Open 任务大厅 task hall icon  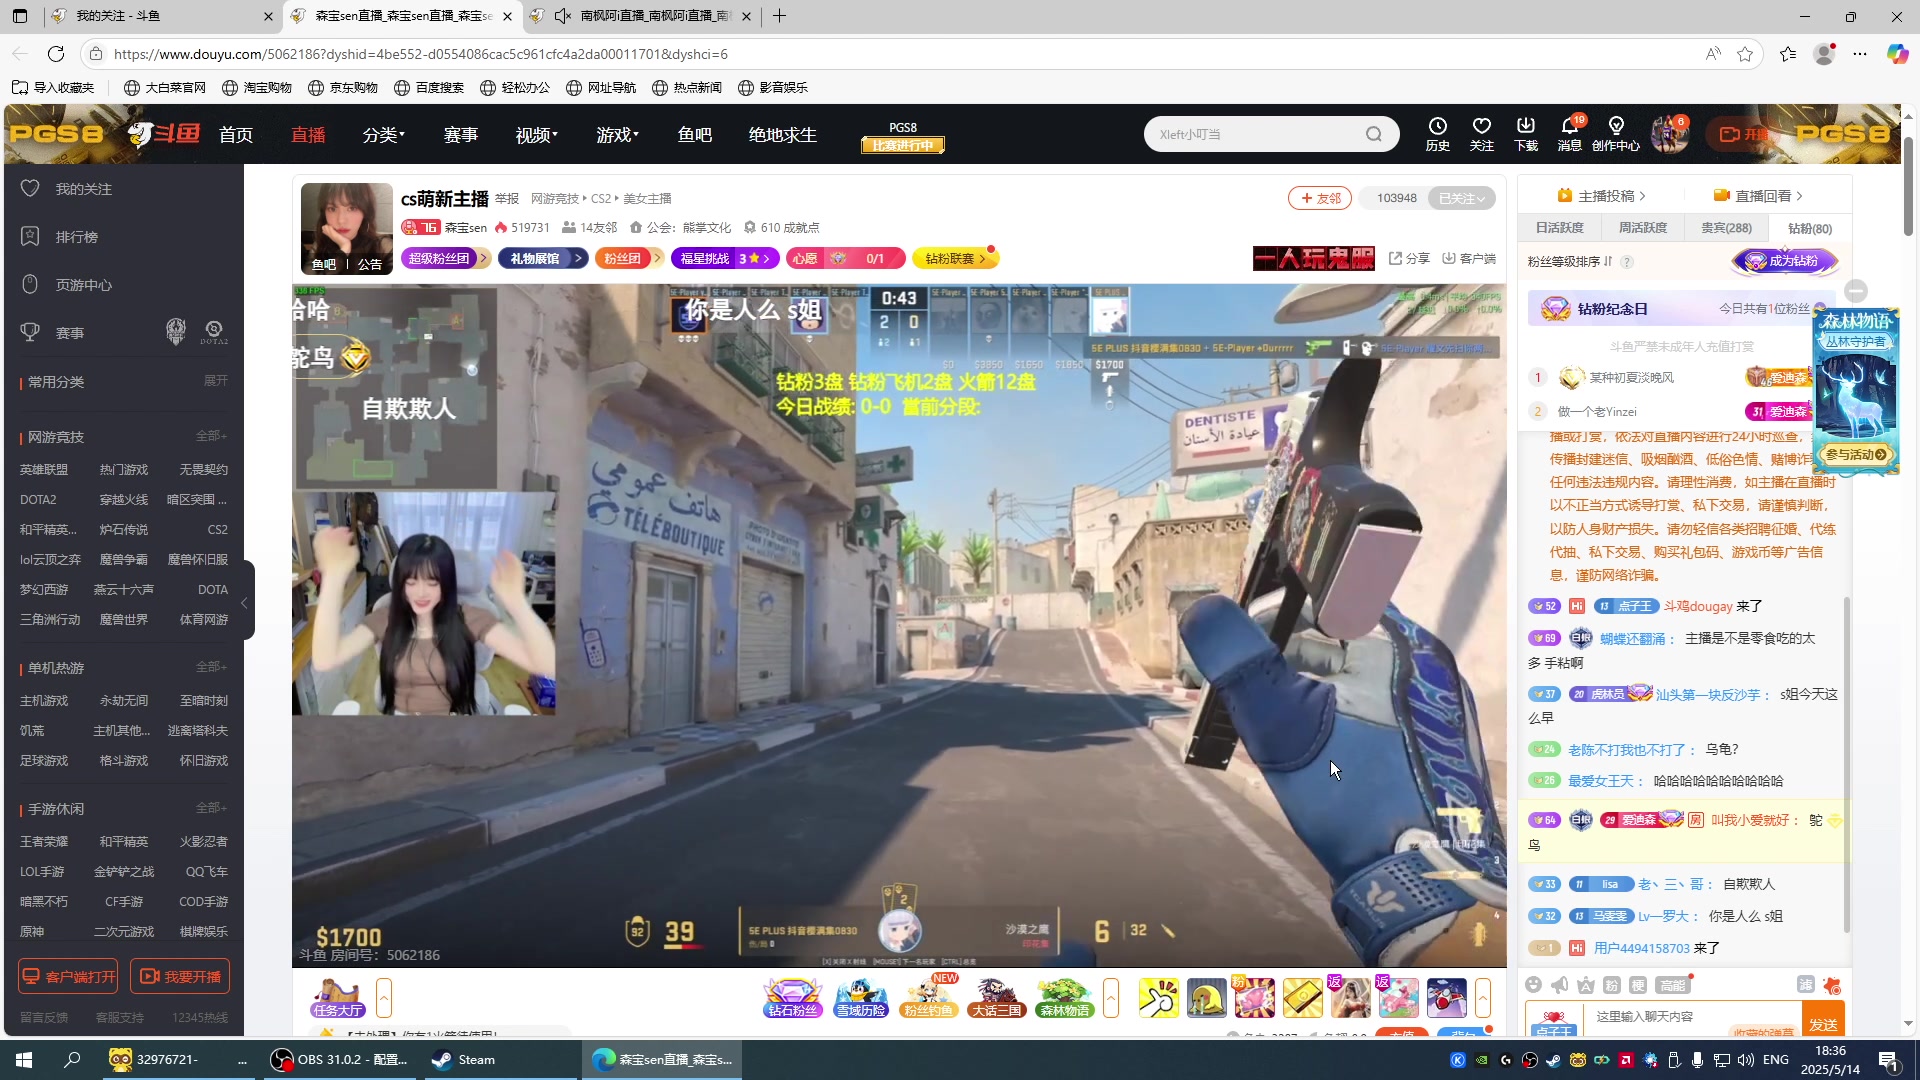338,998
